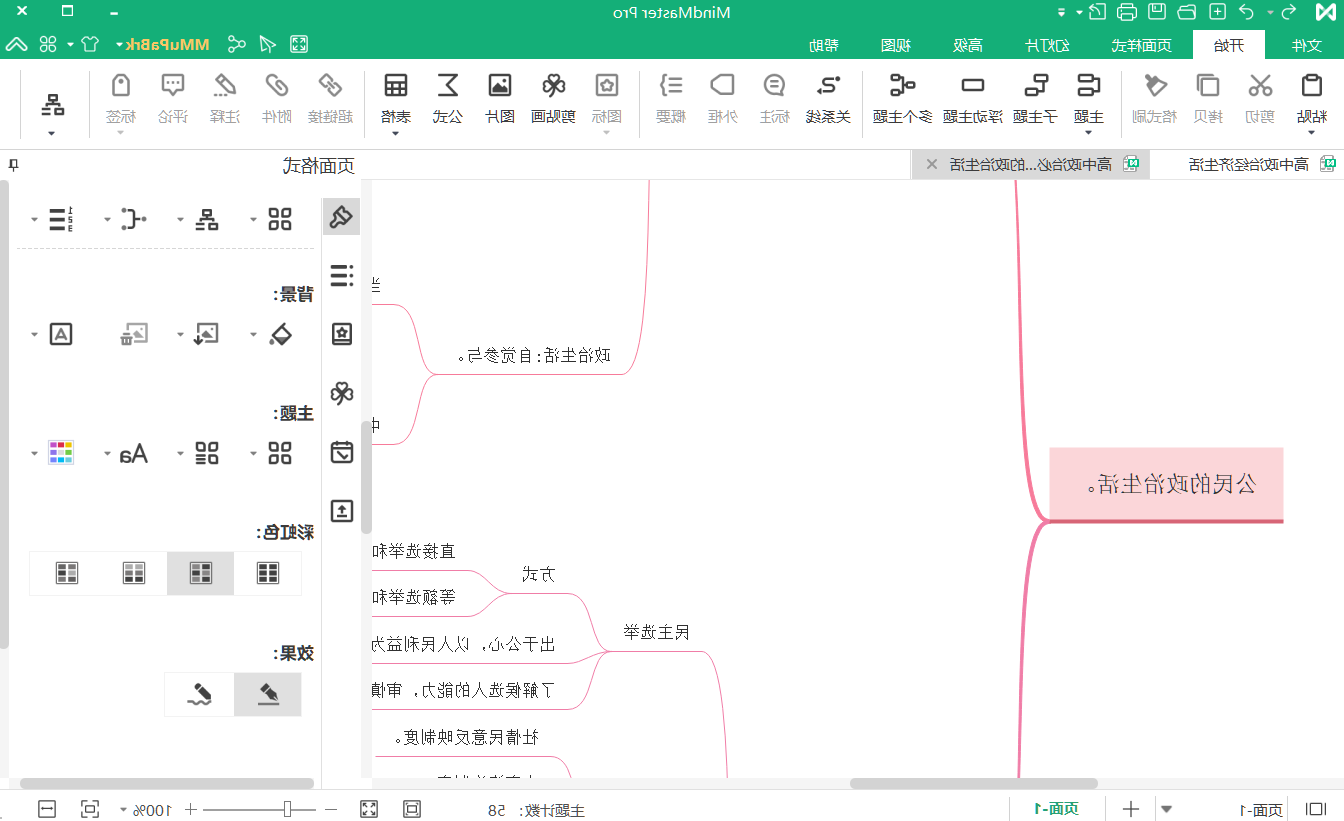Viewport: 1344px width, 821px height.
Task: Switch to the 高中政治经济生活 document tab
Action: 1250,164
